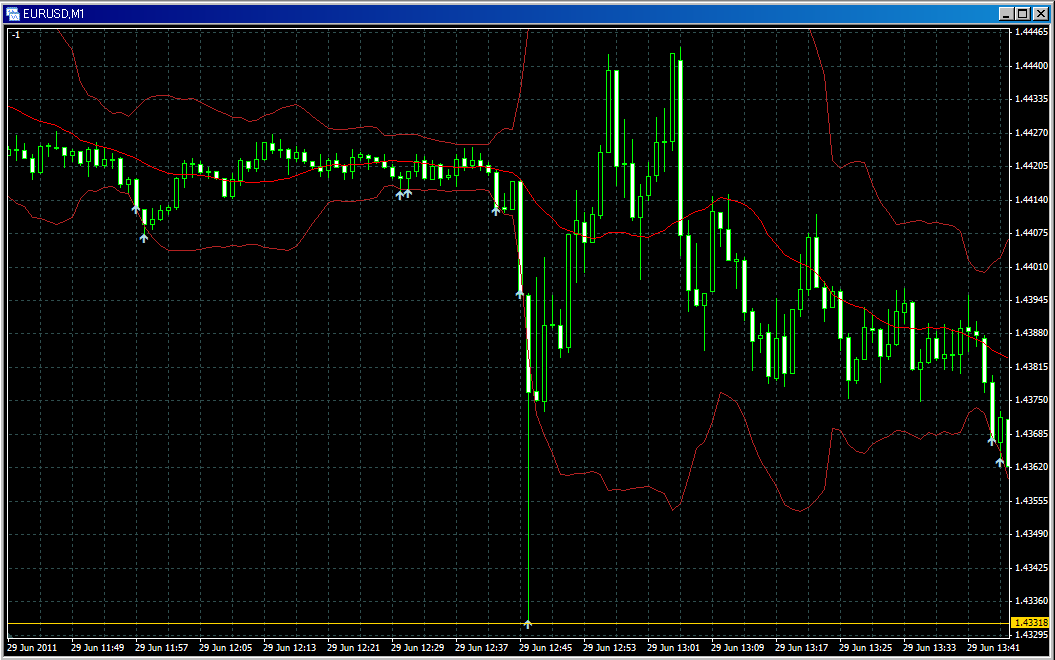Image resolution: width=1055 pixels, height=660 pixels.
Task: Click the left arrow of the pair near 12:29
Action: point(400,194)
